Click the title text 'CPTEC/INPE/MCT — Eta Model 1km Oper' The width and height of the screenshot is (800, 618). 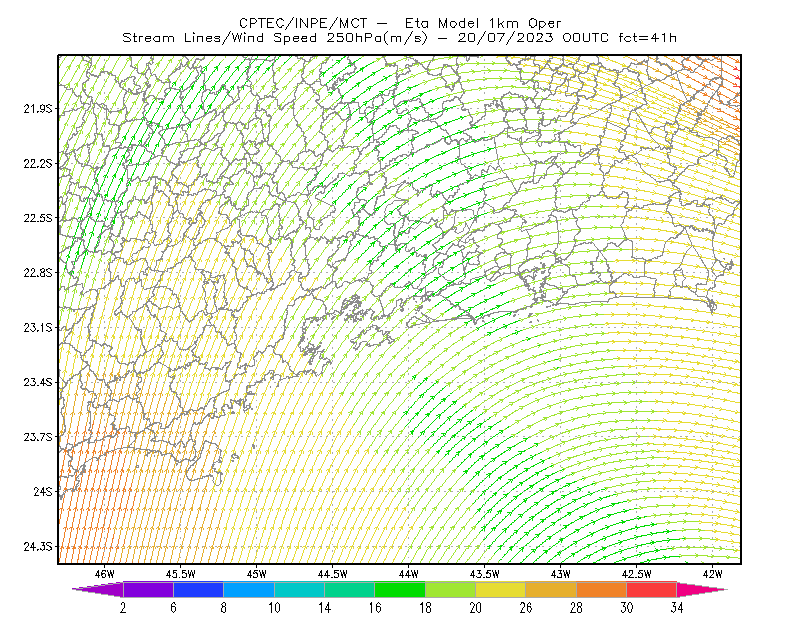(x=400, y=23)
